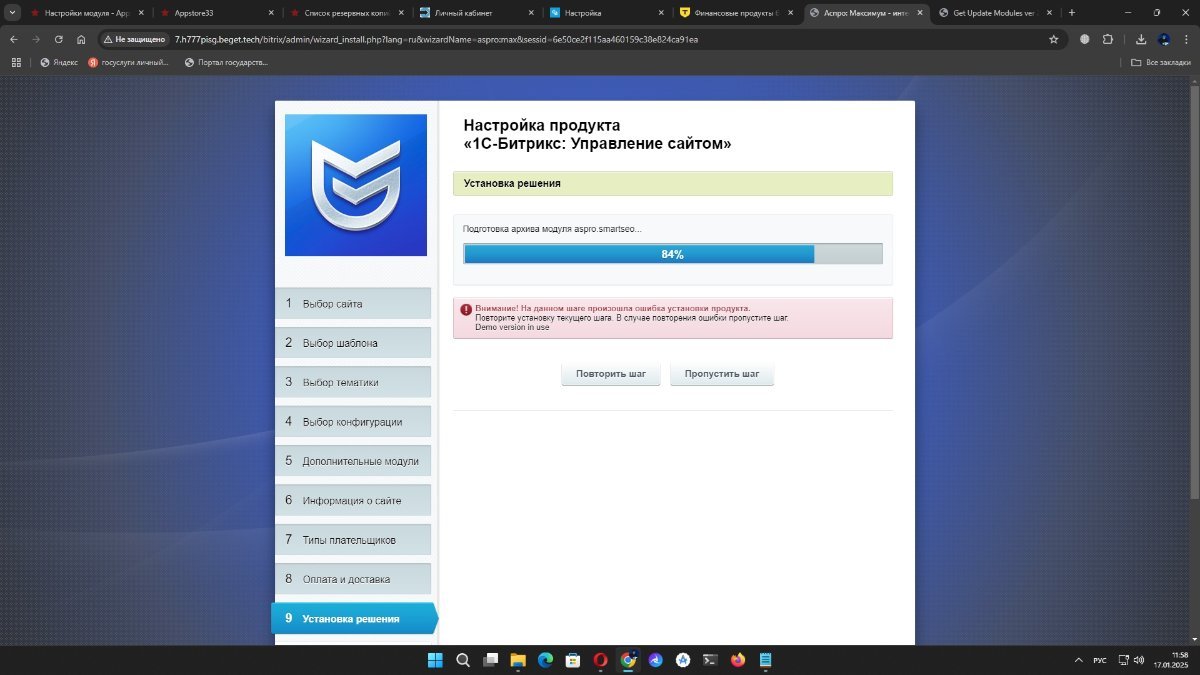The width and height of the screenshot is (1200, 675).
Task: Launch Opera from the taskbar
Action: (x=601, y=660)
